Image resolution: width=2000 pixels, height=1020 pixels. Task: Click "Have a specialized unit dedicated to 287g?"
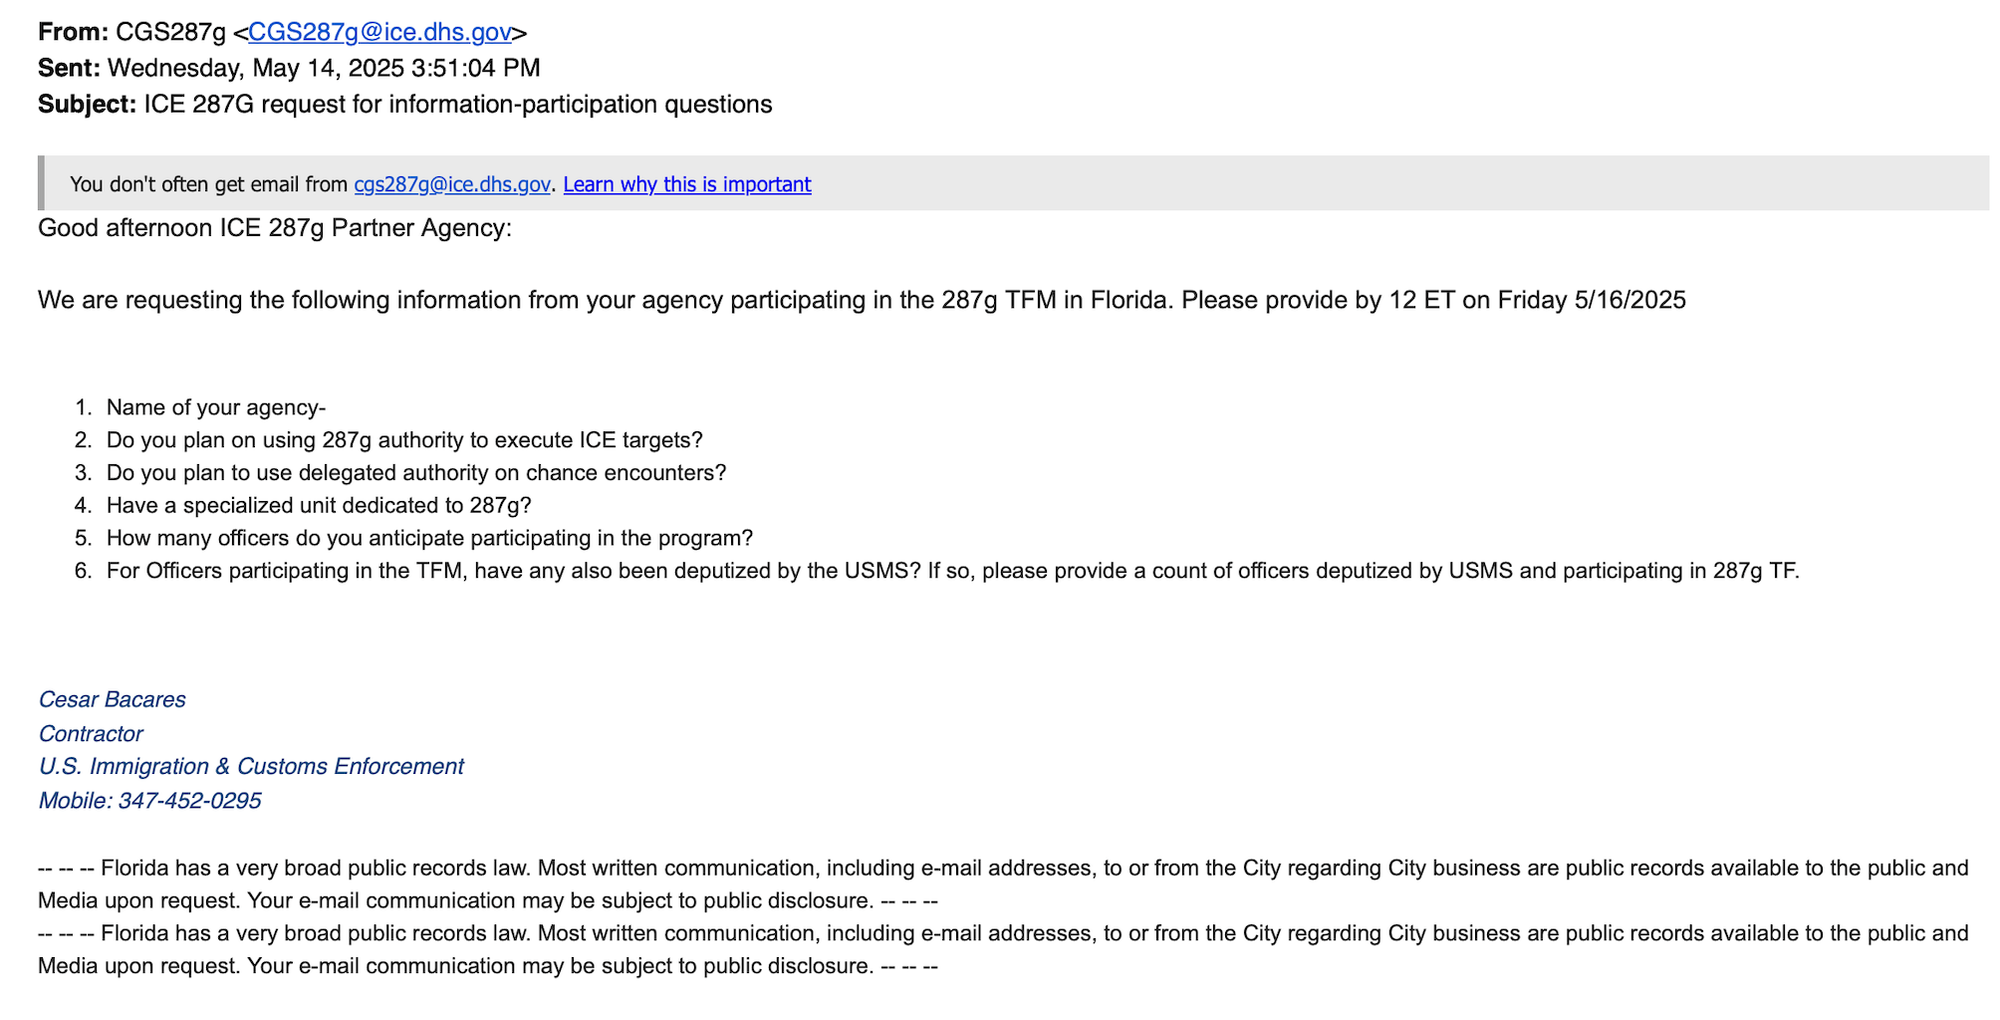319,506
